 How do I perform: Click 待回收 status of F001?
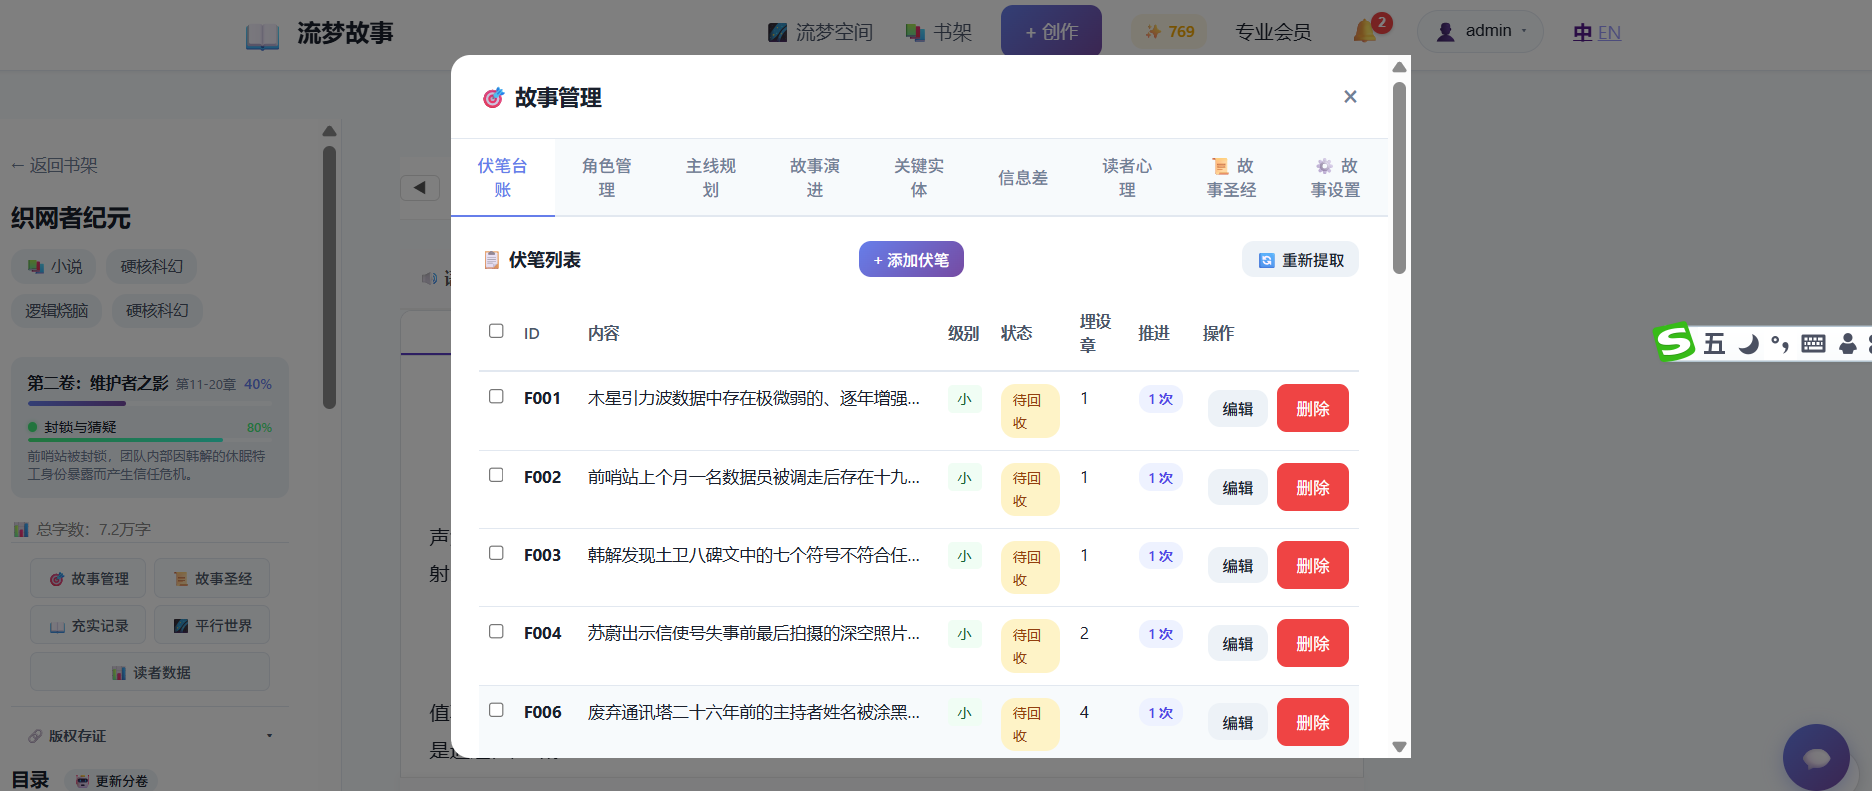tap(1030, 411)
